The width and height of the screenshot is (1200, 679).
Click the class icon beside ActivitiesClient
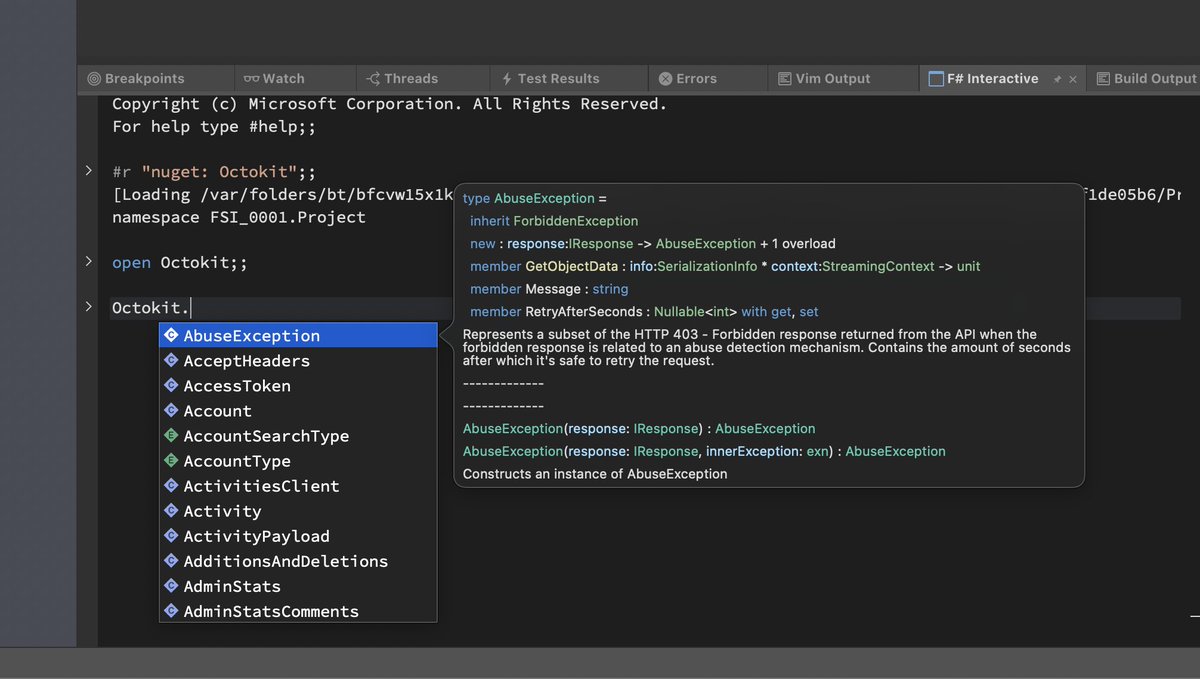coord(171,486)
